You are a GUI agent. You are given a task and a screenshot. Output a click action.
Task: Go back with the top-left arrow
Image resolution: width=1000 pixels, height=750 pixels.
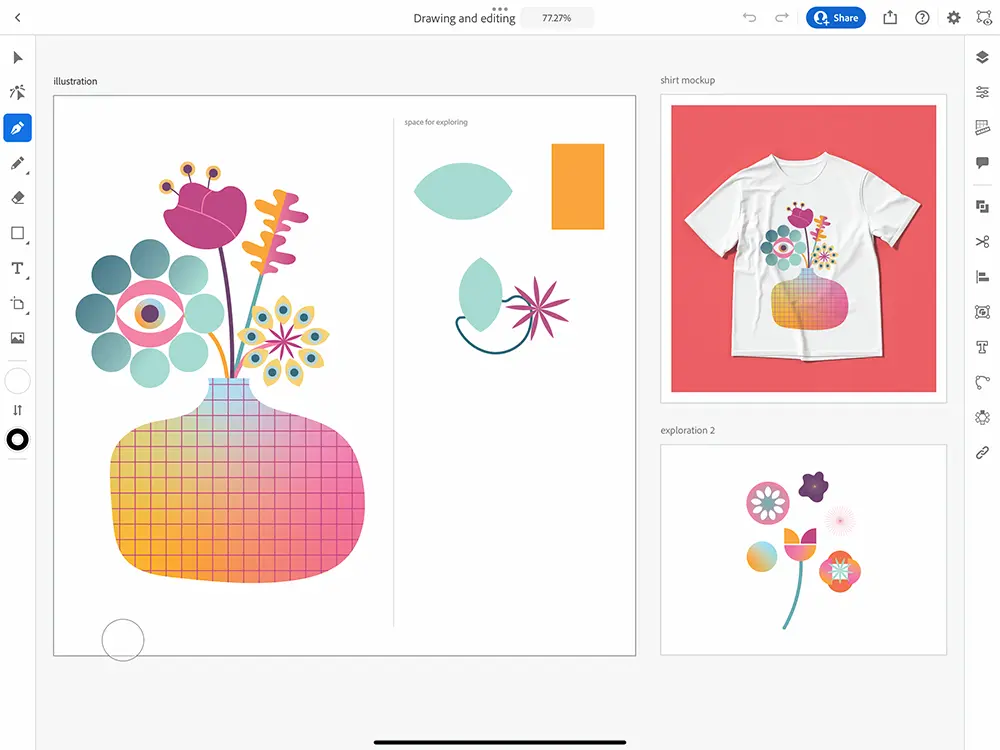[x=17, y=18]
